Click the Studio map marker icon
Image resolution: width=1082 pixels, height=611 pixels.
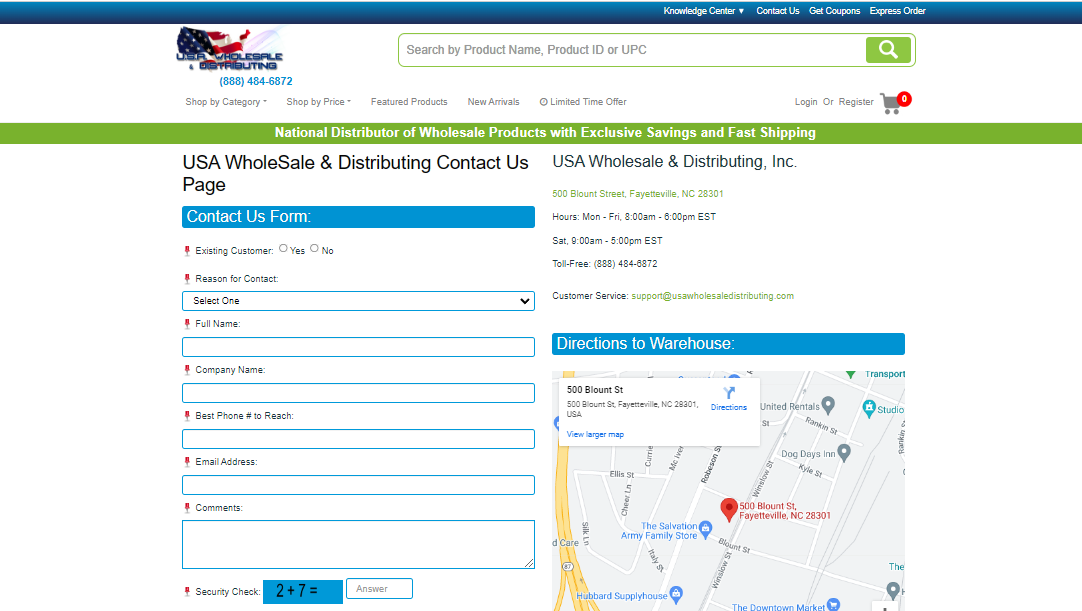click(869, 407)
